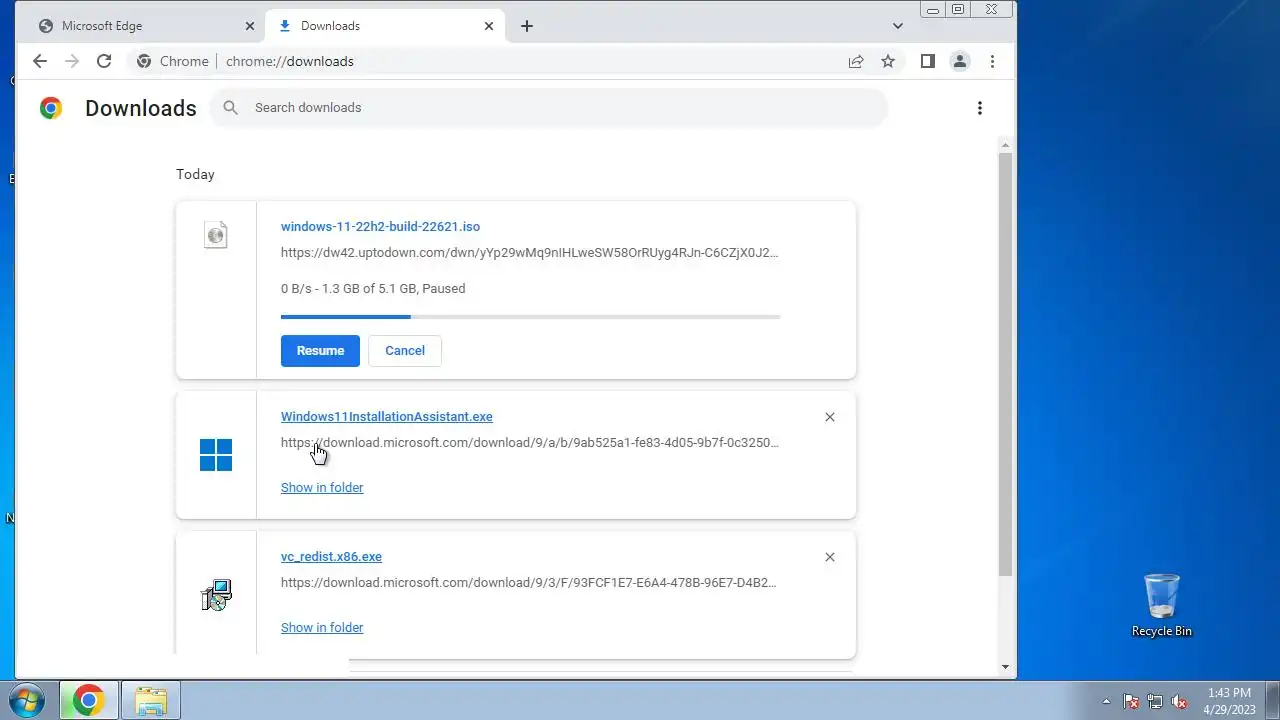Remove vc_redist.x86.exe from the list
The image size is (1280, 720).
829,557
